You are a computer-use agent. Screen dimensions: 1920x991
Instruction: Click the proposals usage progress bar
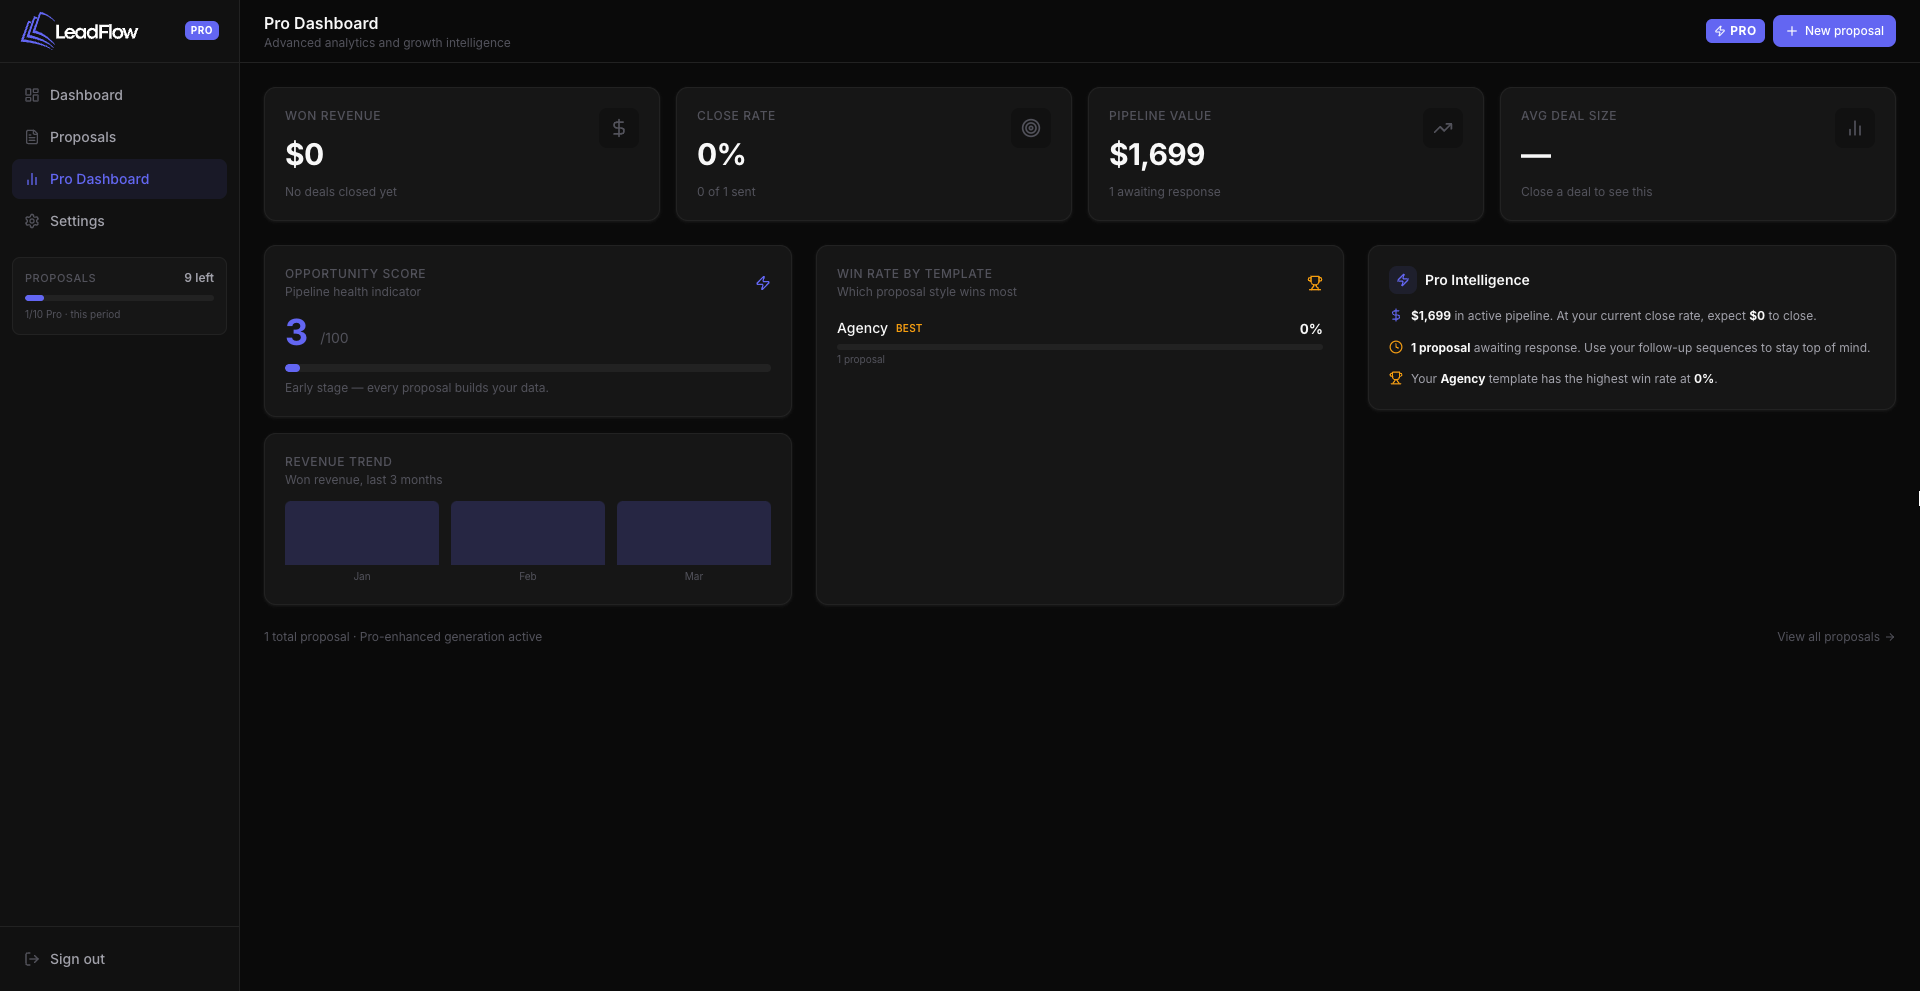point(118,297)
